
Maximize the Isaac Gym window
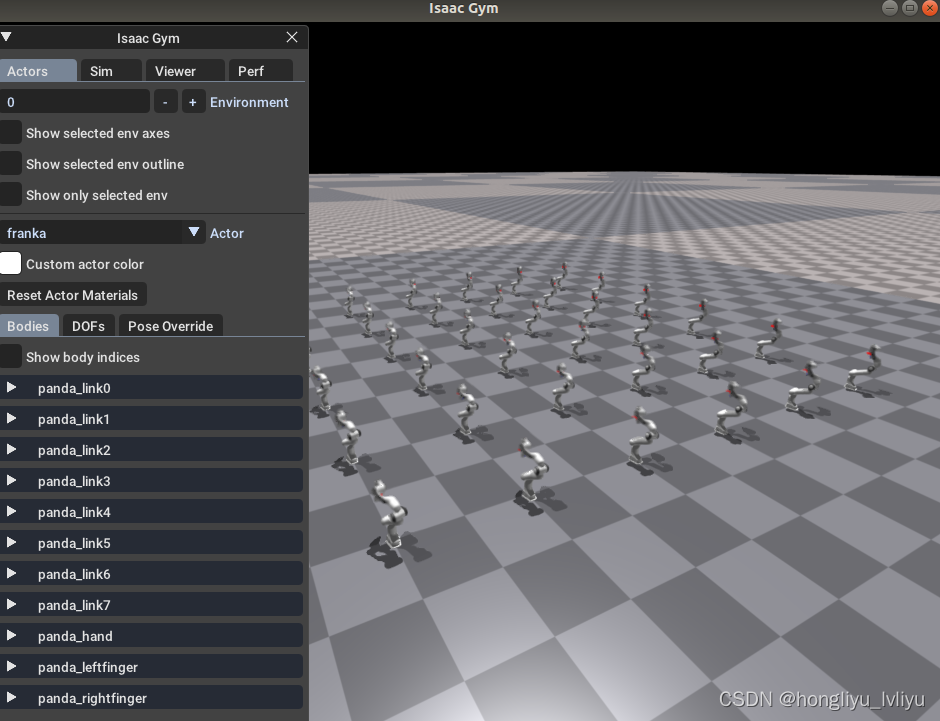pos(910,8)
